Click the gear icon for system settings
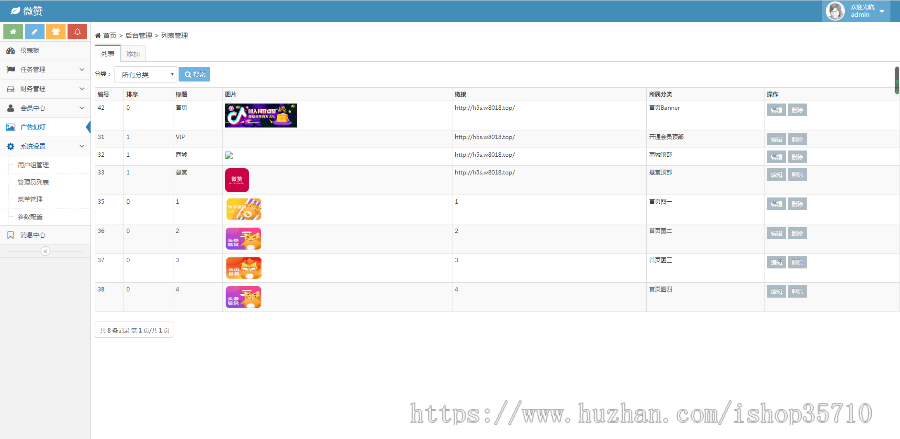The width and height of the screenshot is (900, 439). click(x=10, y=146)
